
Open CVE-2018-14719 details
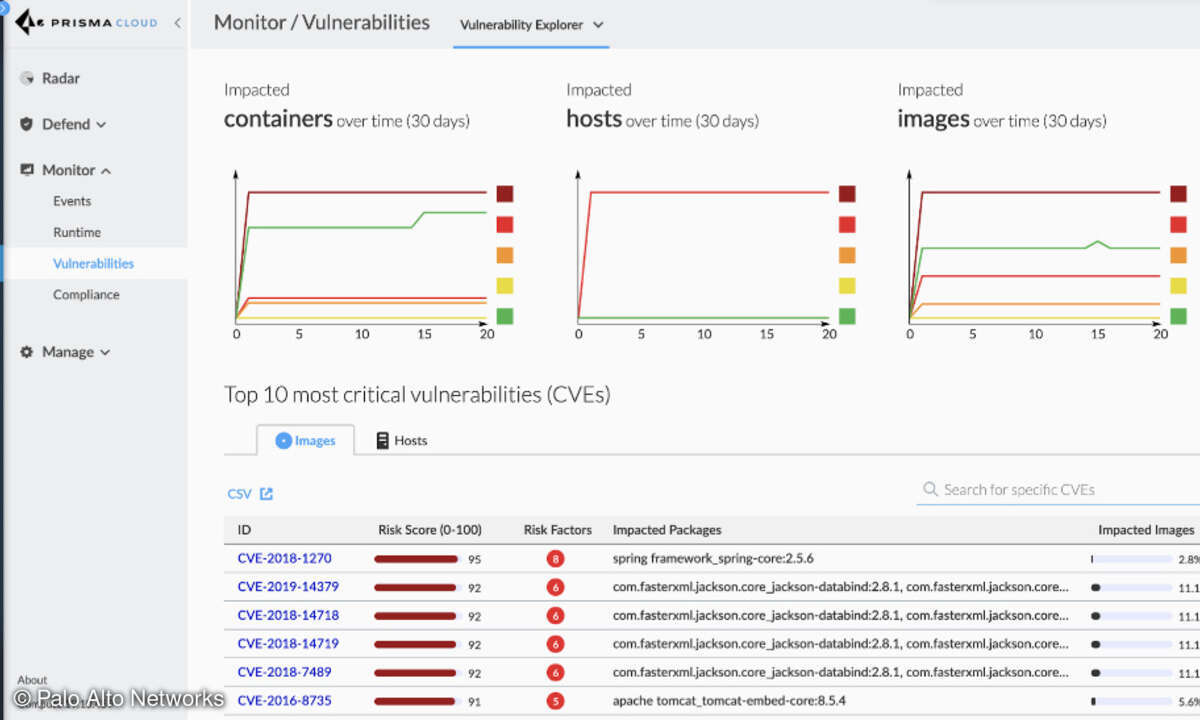[288, 644]
